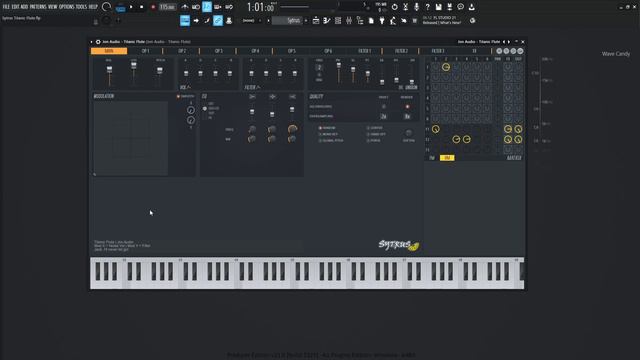This screenshot has height=360, width=640.
Task: Click the transport stop button
Action: (x=142, y=7)
